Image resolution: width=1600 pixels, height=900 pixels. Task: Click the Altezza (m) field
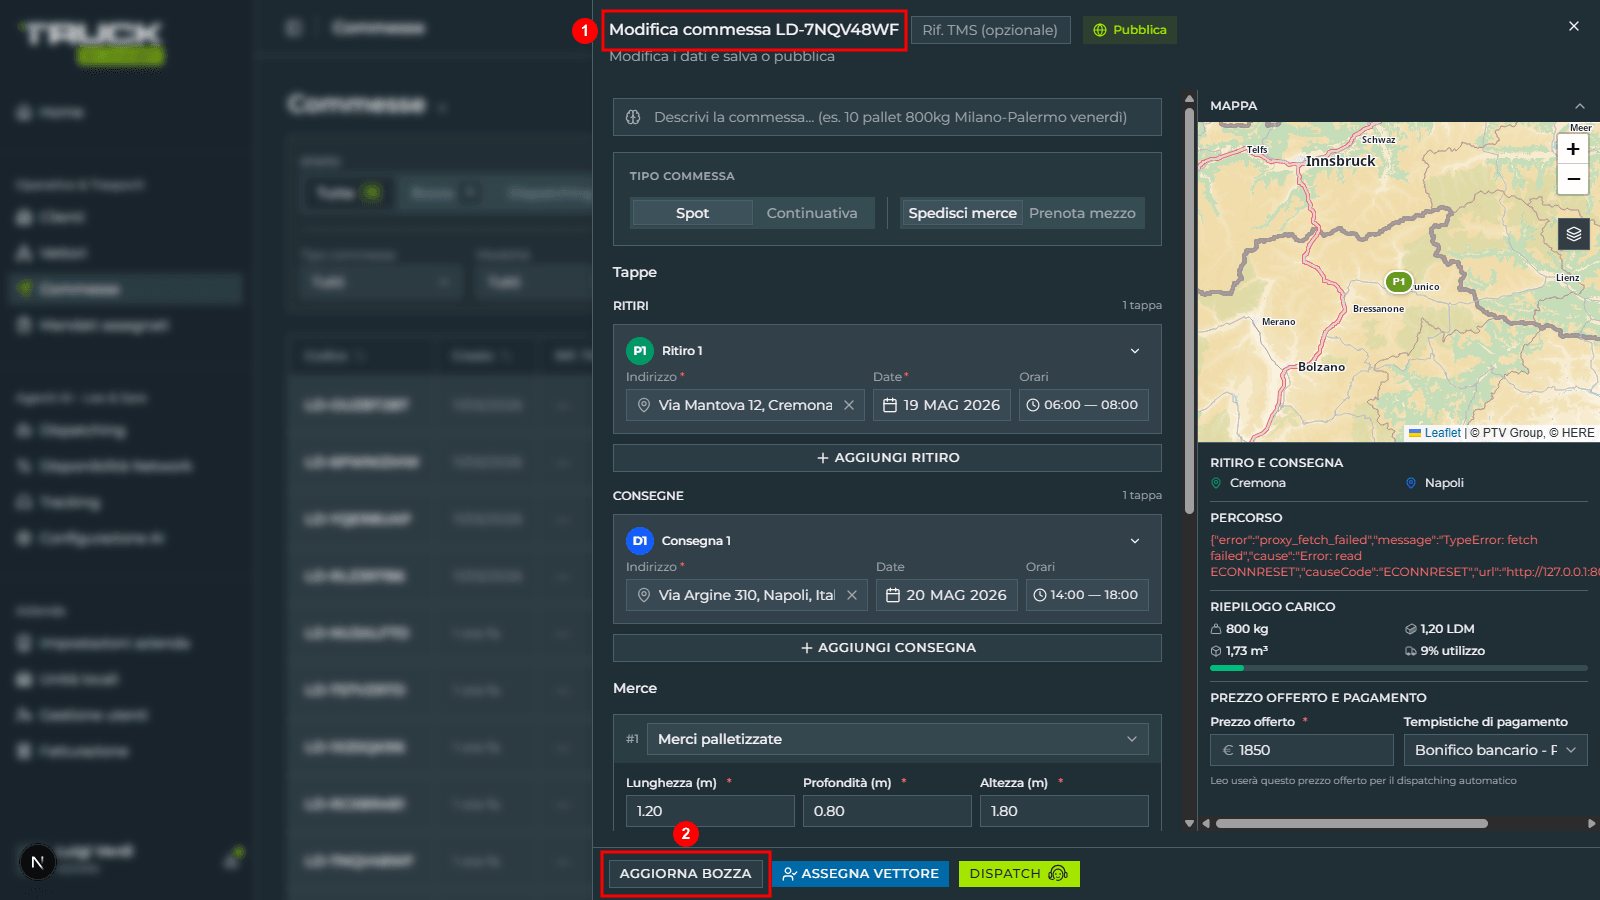click(1064, 811)
